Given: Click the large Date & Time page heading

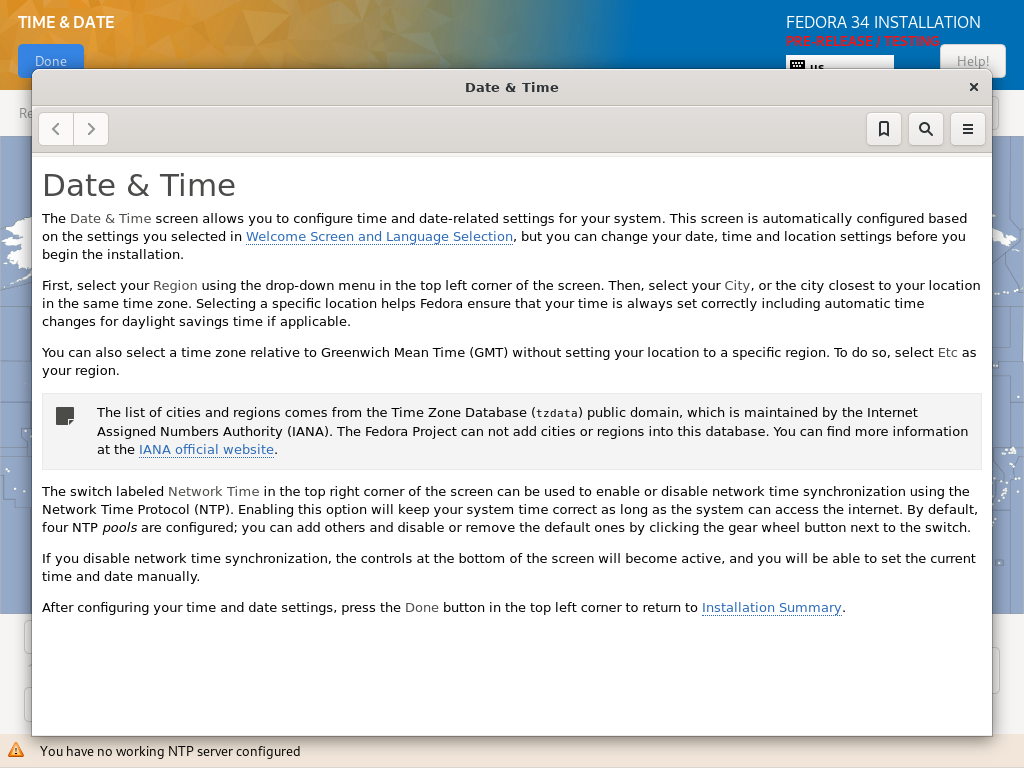Looking at the screenshot, I should click(139, 185).
